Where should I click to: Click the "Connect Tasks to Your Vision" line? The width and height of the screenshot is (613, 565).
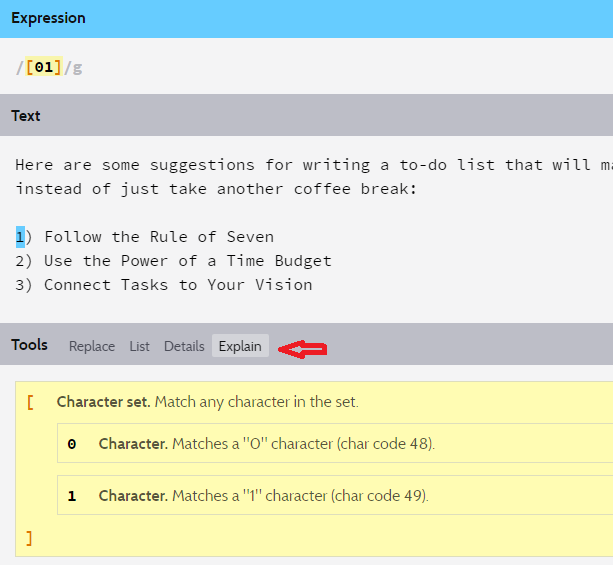click(177, 285)
